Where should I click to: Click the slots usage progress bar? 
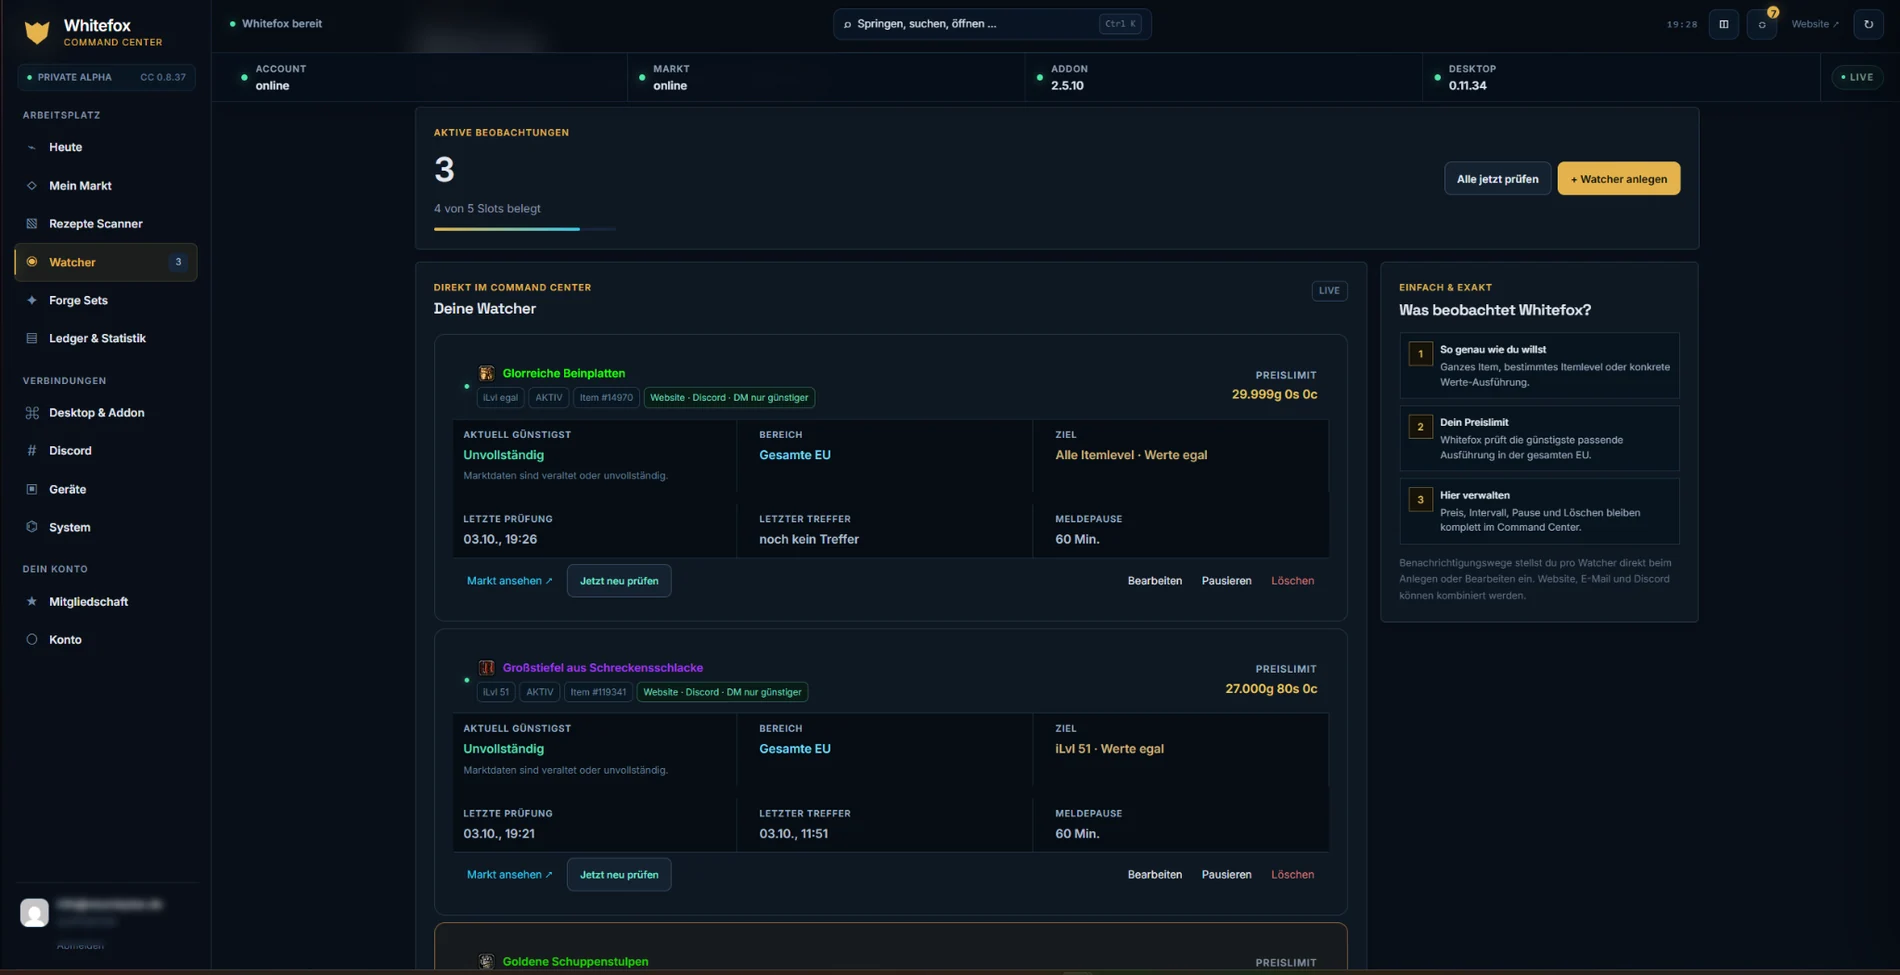[524, 229]
